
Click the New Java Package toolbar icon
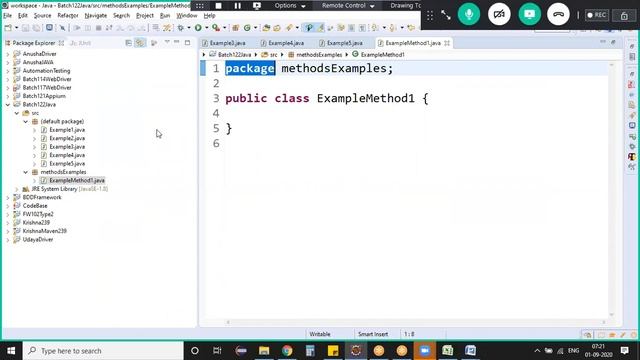click(236, 28)
